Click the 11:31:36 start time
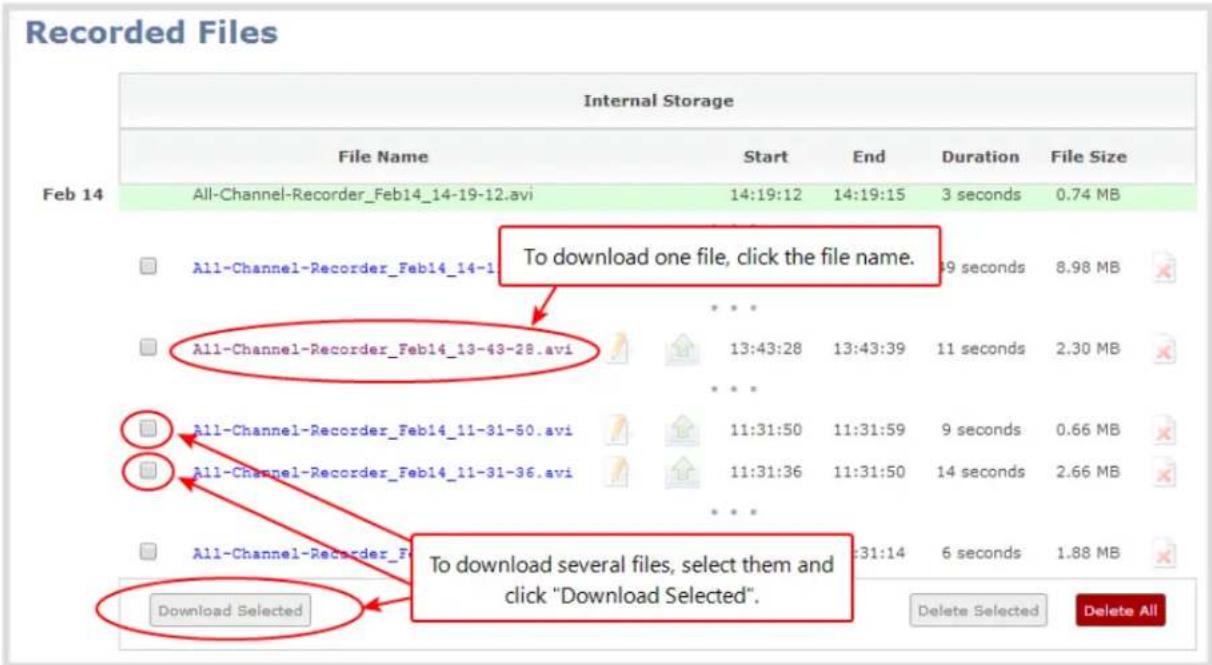Image resolution: width=1212 pixels, height=665 pixels. 766,472
